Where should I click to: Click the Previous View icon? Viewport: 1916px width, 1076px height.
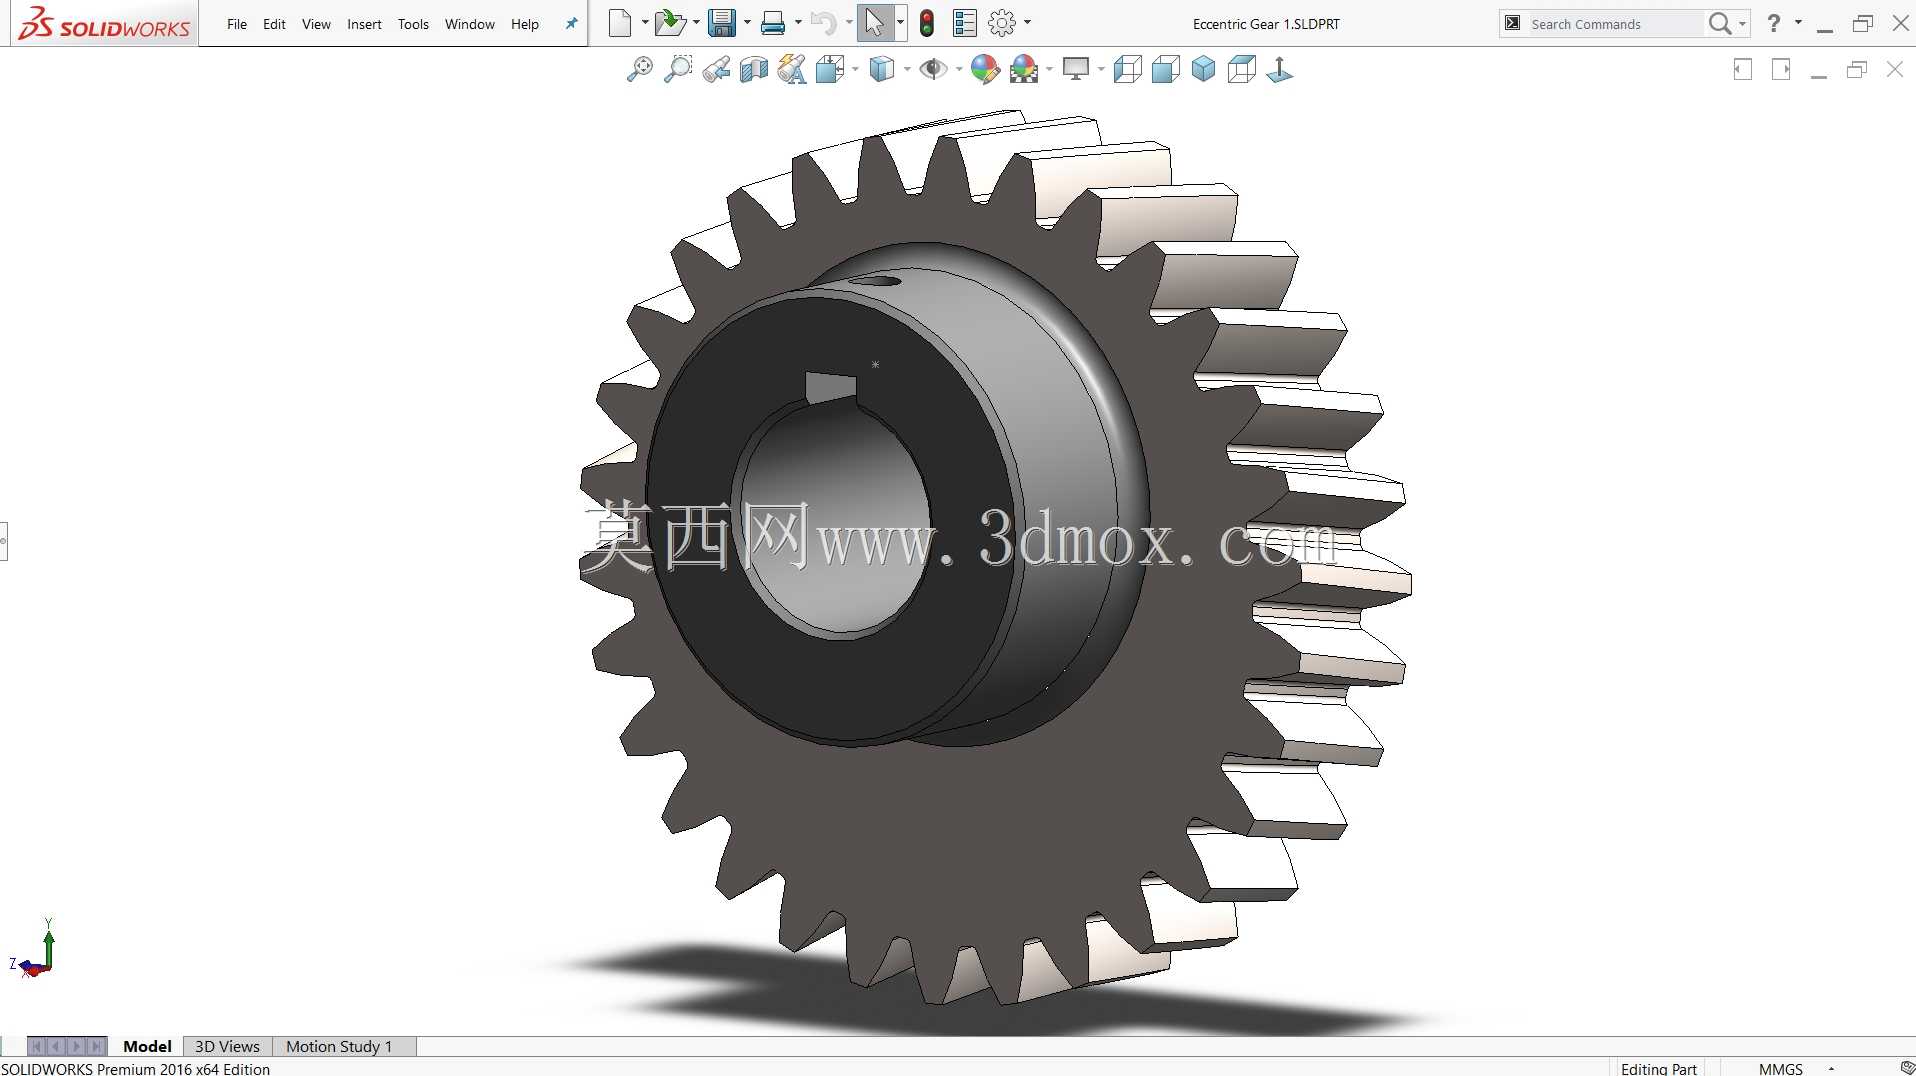716,69
